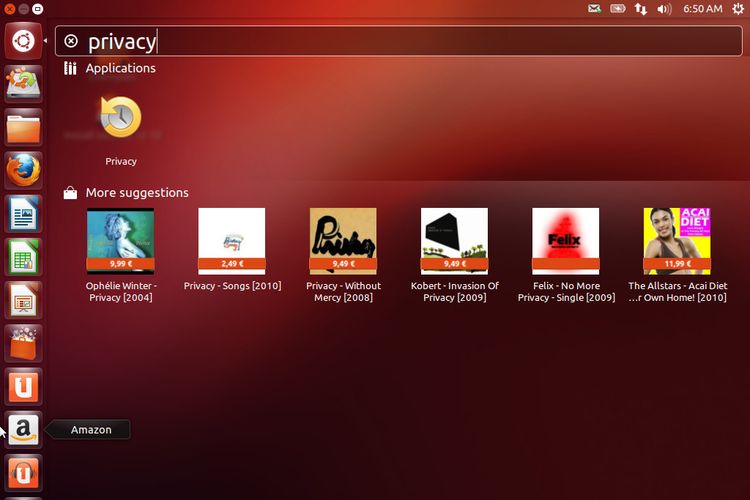This screenshot has height=500, width=750.
Task: Click the More suggestions category header
Action: (137, 193)
